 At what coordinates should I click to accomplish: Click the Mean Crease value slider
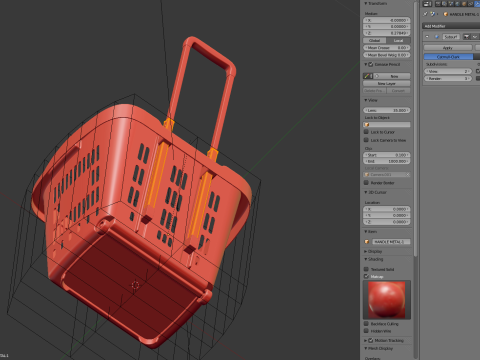coord(387,48)
